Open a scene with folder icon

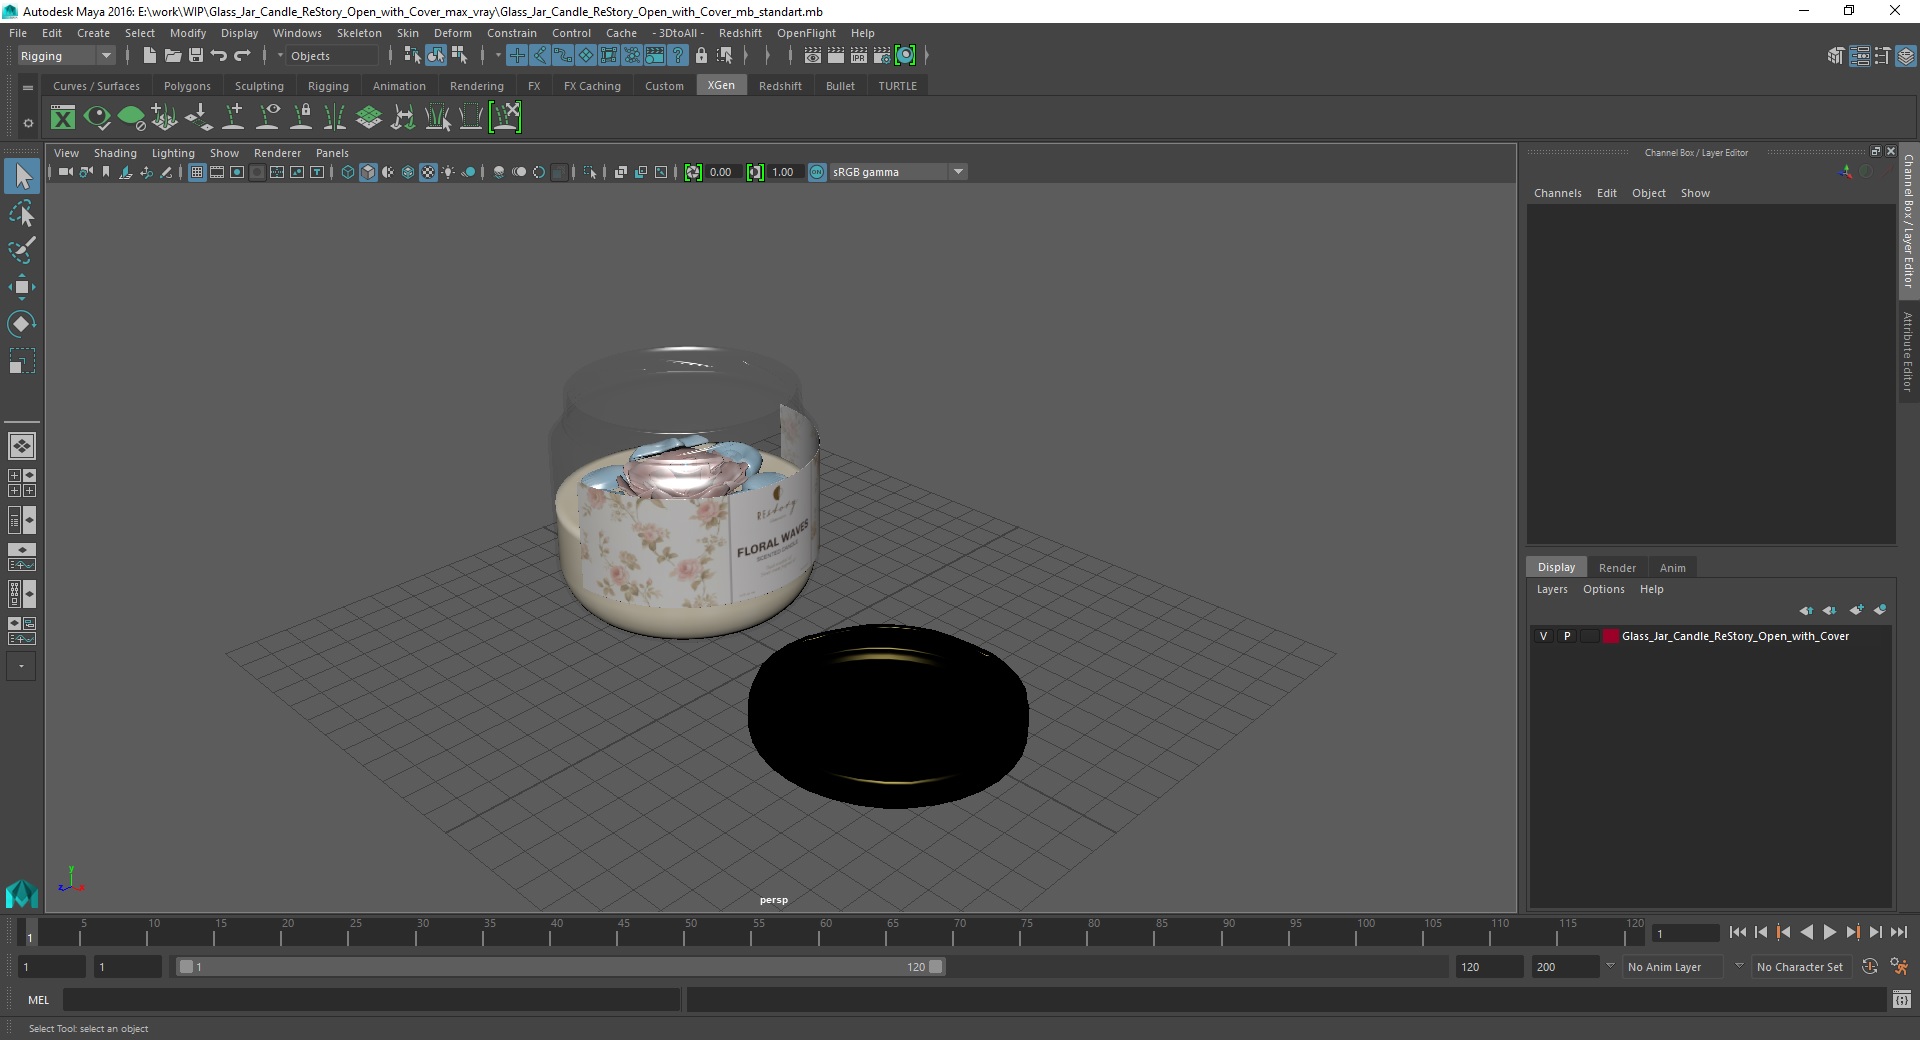pos(172,56)
